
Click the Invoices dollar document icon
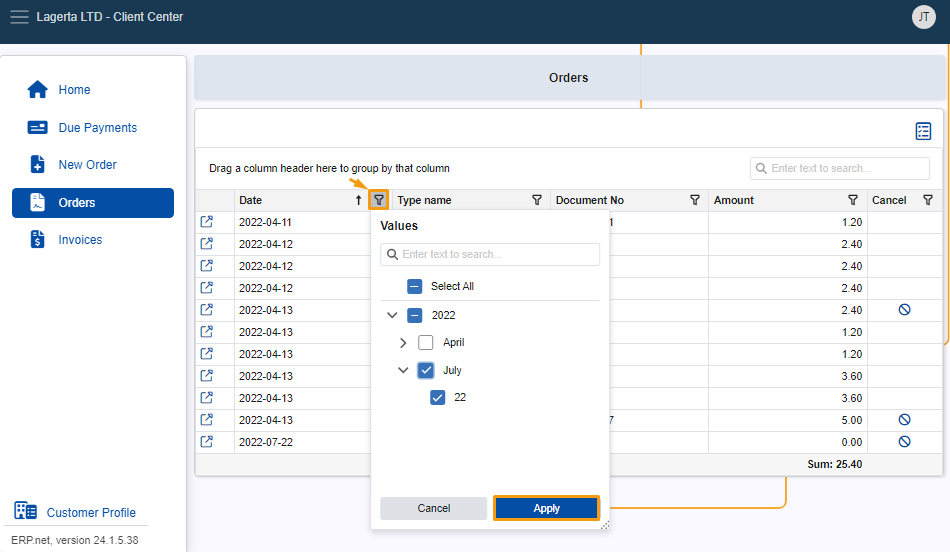pos(38,239)
